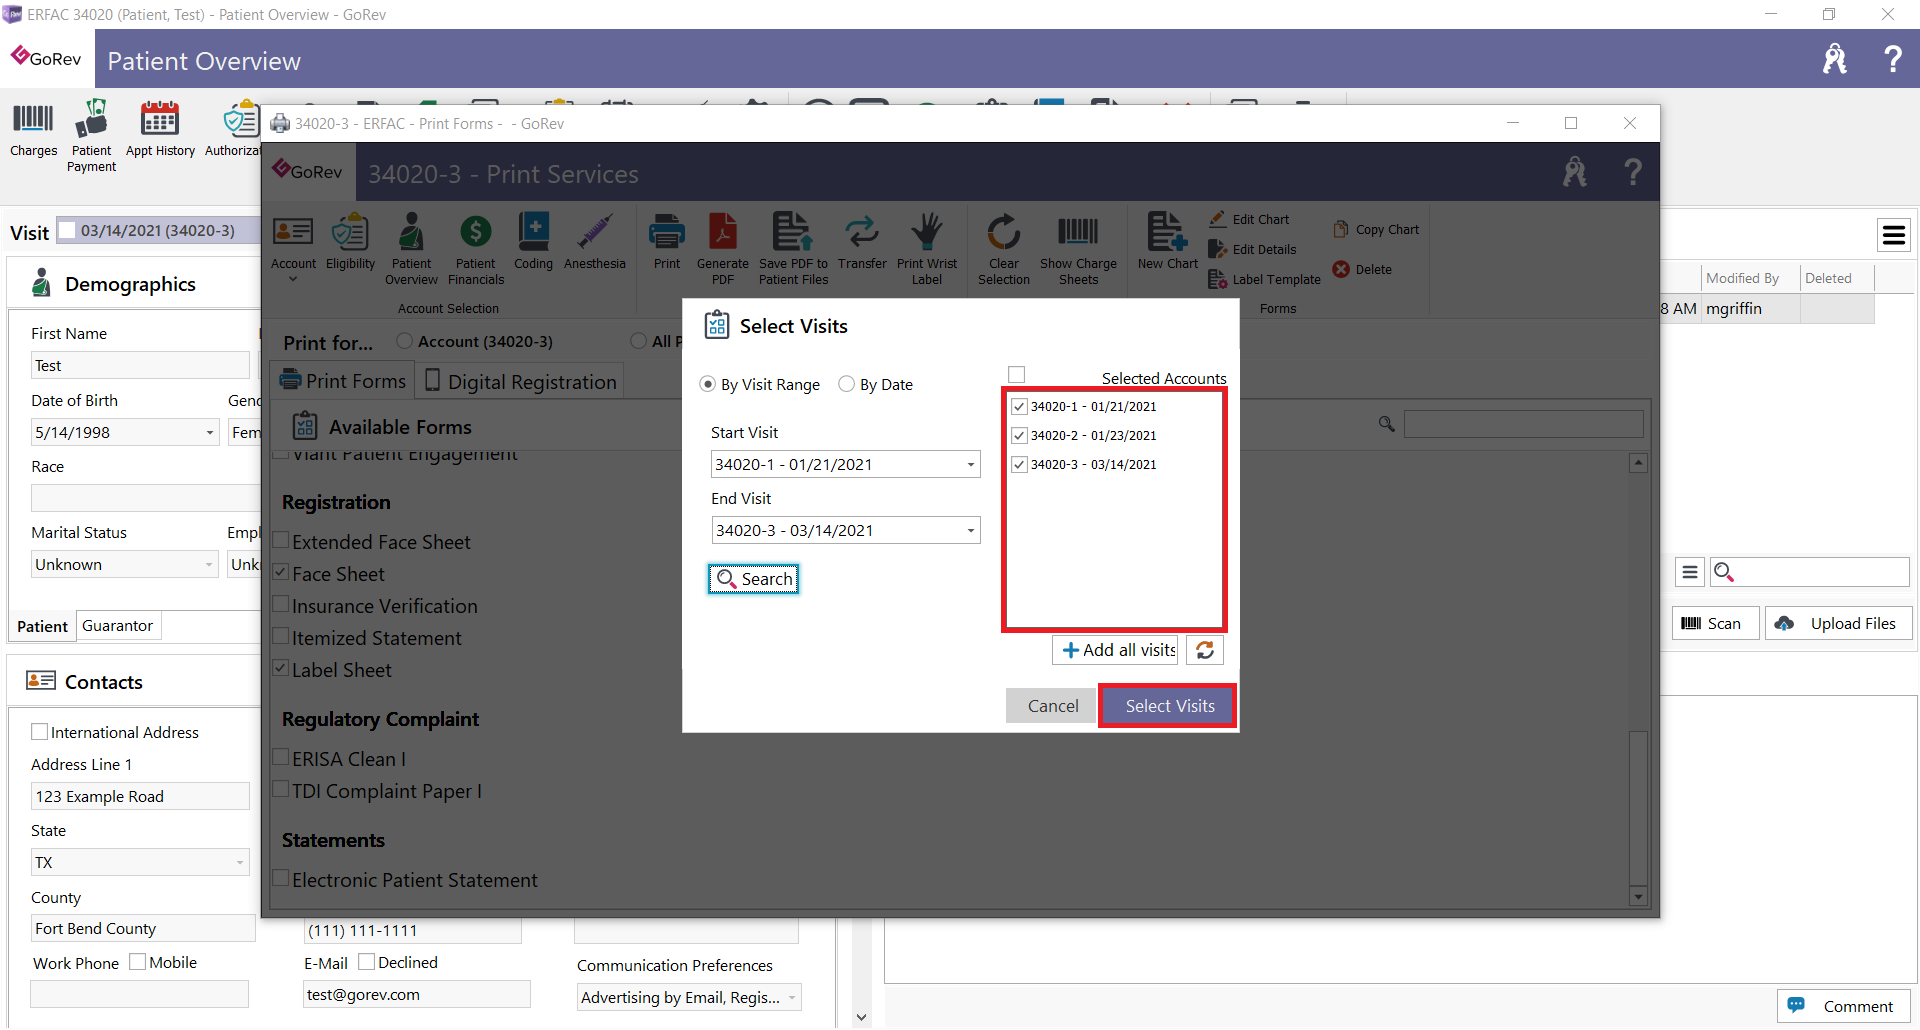Open Charges in Patient Overview toolbar

tap(33, 129)
